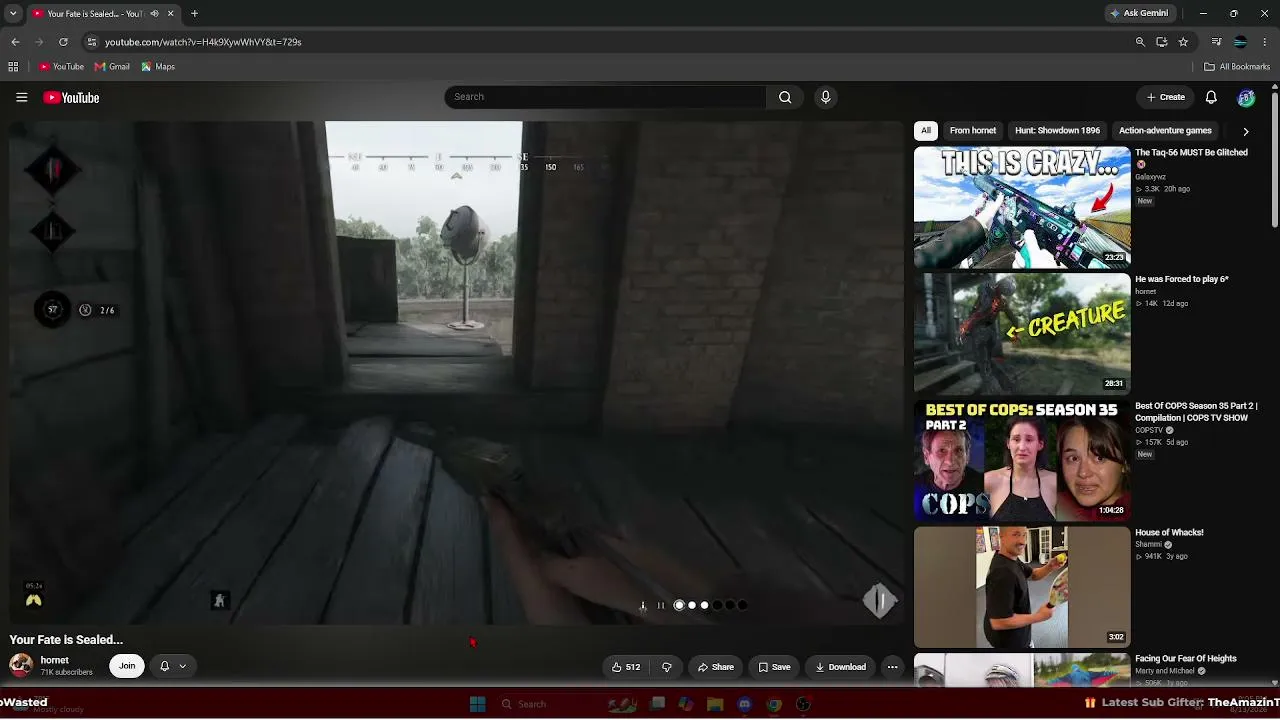Click the page vertical scrollbar thumb
This screenshot has width=1280, height=720.
click(x=1275, y=160)
